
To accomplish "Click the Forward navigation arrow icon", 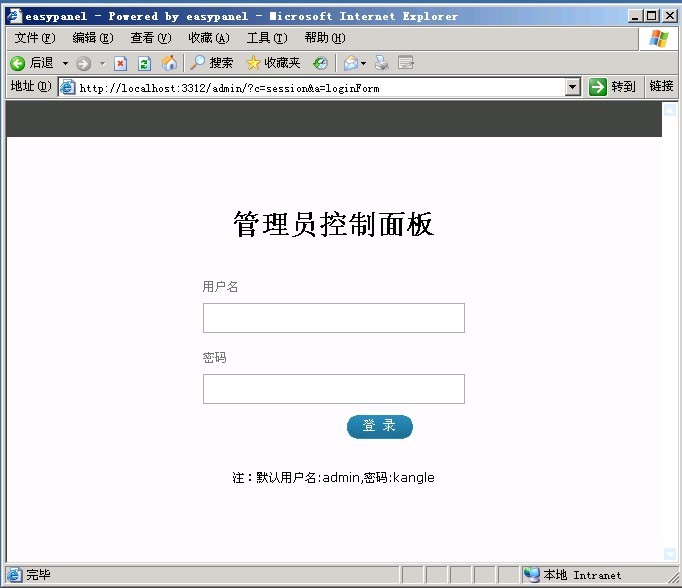I will pos(84,63).
